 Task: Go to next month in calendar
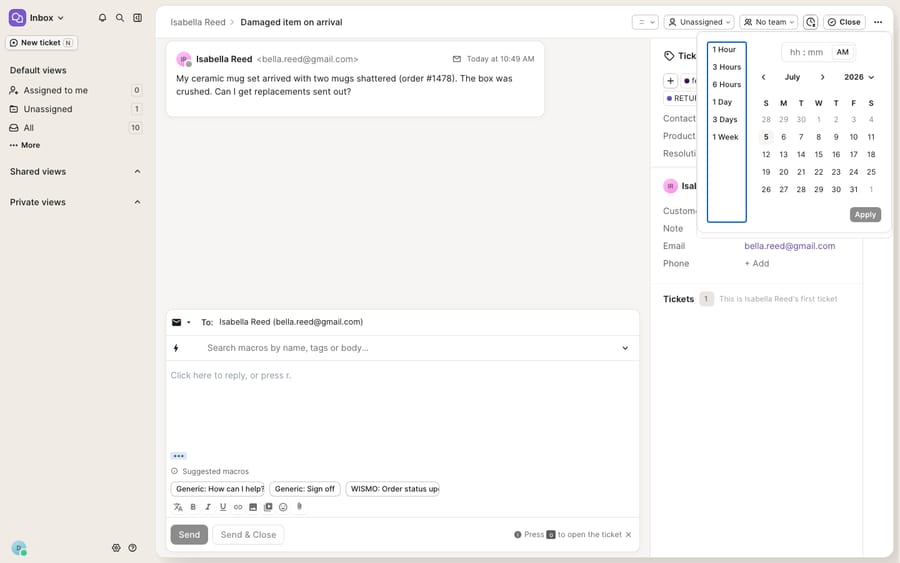(823, 77)
